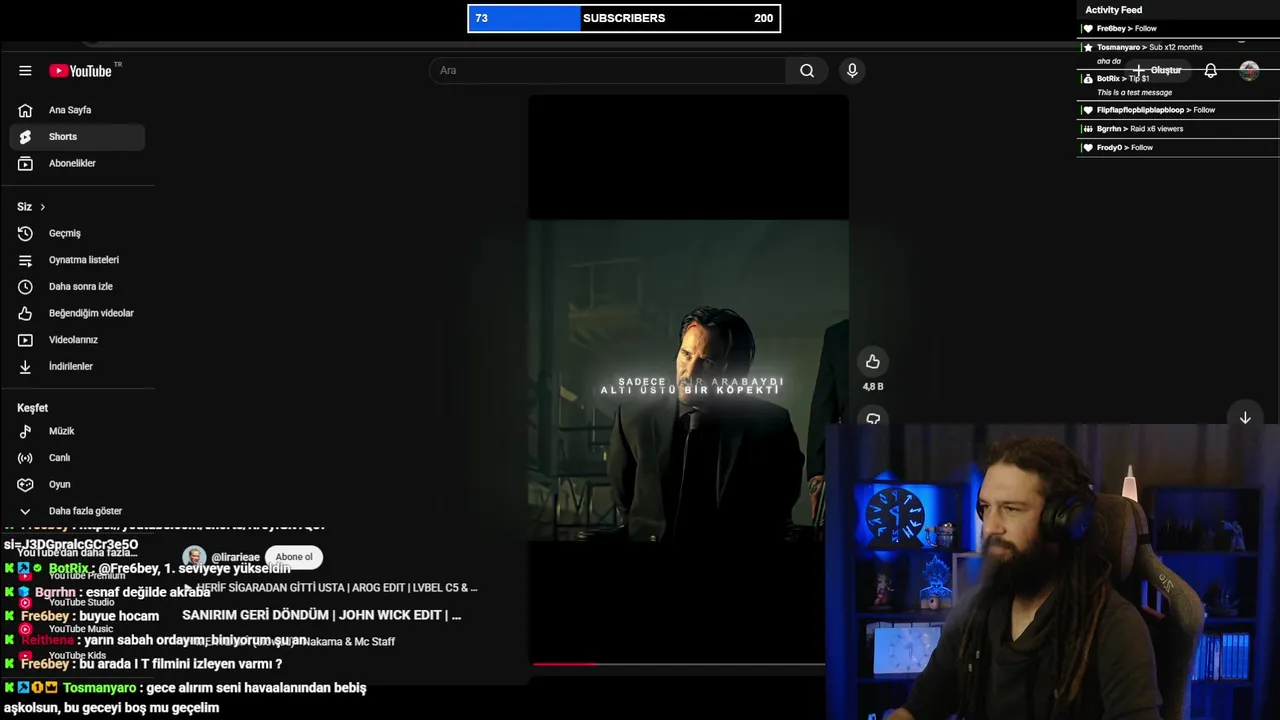The width and height of the screenshot is (1280, 720).
Task: Click the Oynatma listeleri playlist icon
Action: 26,260
